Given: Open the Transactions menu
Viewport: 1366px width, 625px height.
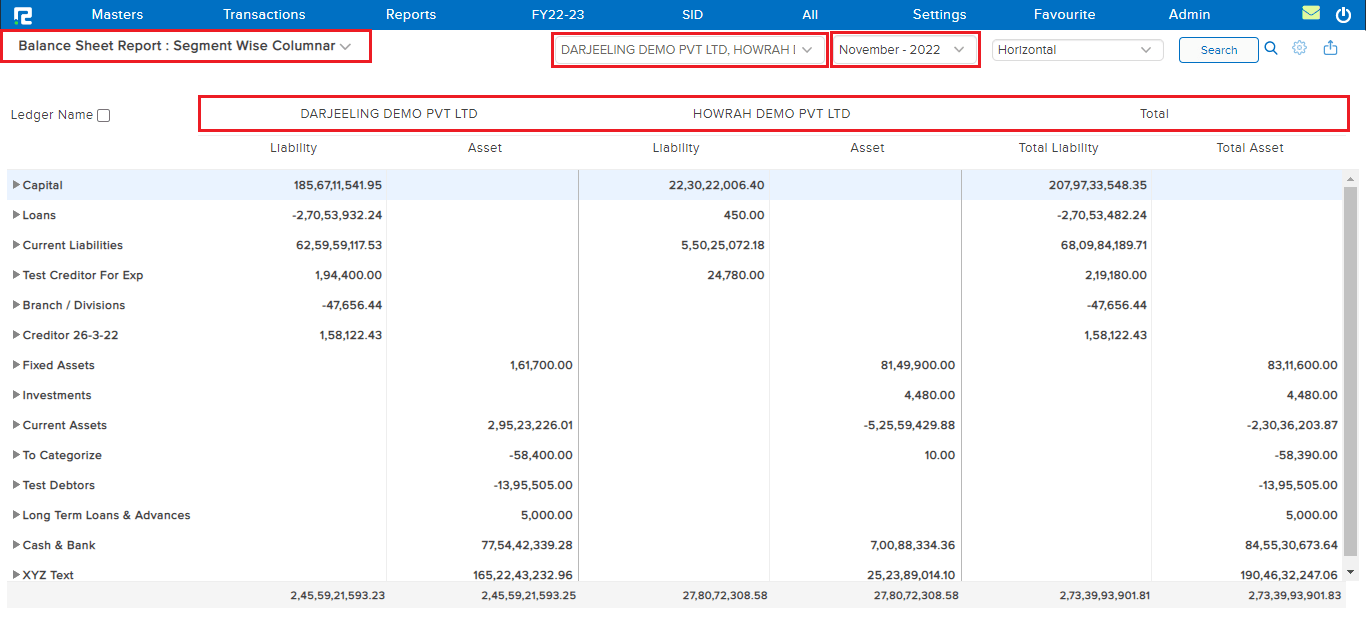Looking at the screenshot, I should pyautogui.click(x=264, y=14).
